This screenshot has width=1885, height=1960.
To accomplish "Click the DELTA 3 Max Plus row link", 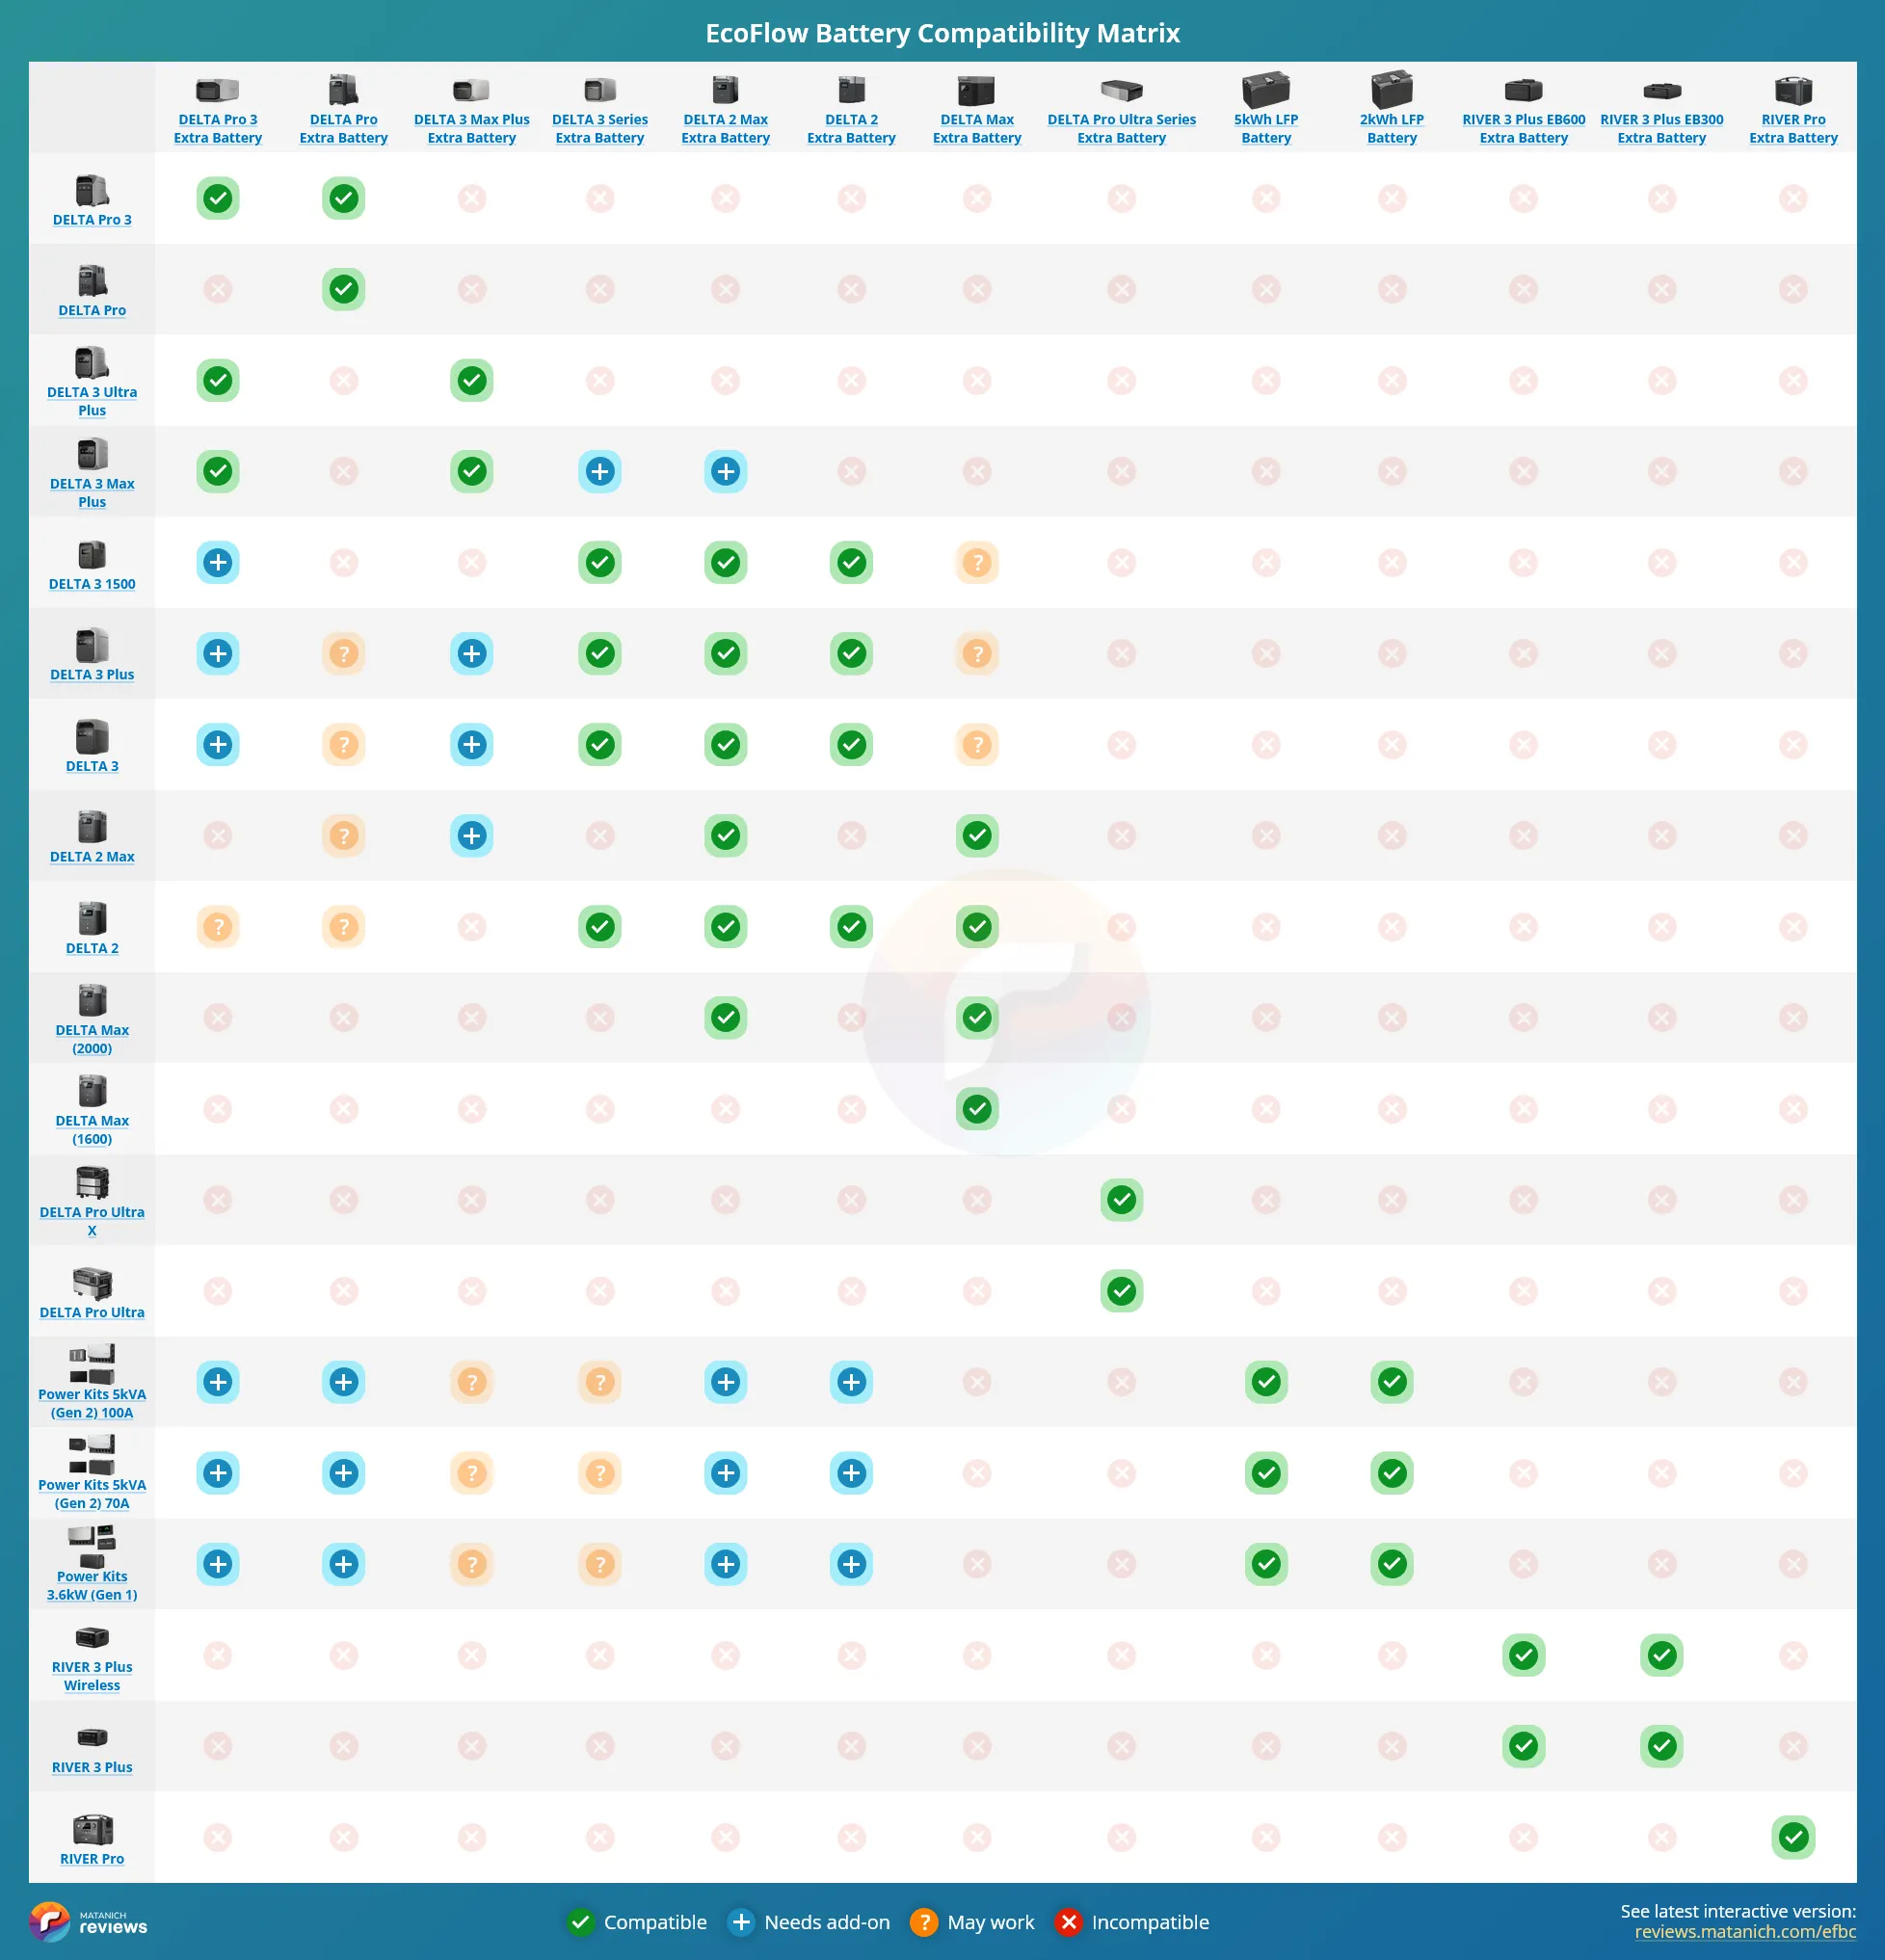I will click(92, 493).
